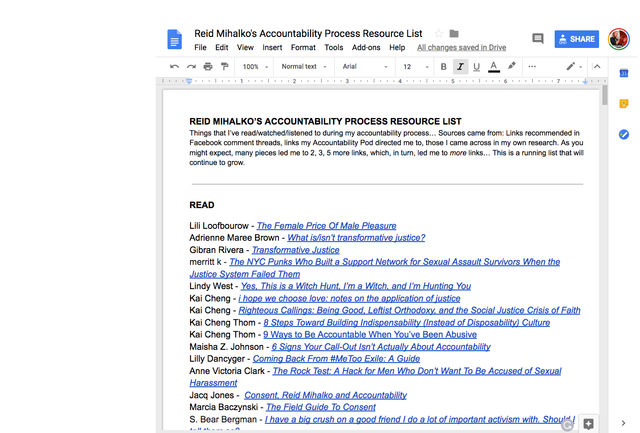Open 8 Steps Toward Building Indispensability link
Image resolution: width=640 pixels, height=433 pixels.
coord(407,322)
